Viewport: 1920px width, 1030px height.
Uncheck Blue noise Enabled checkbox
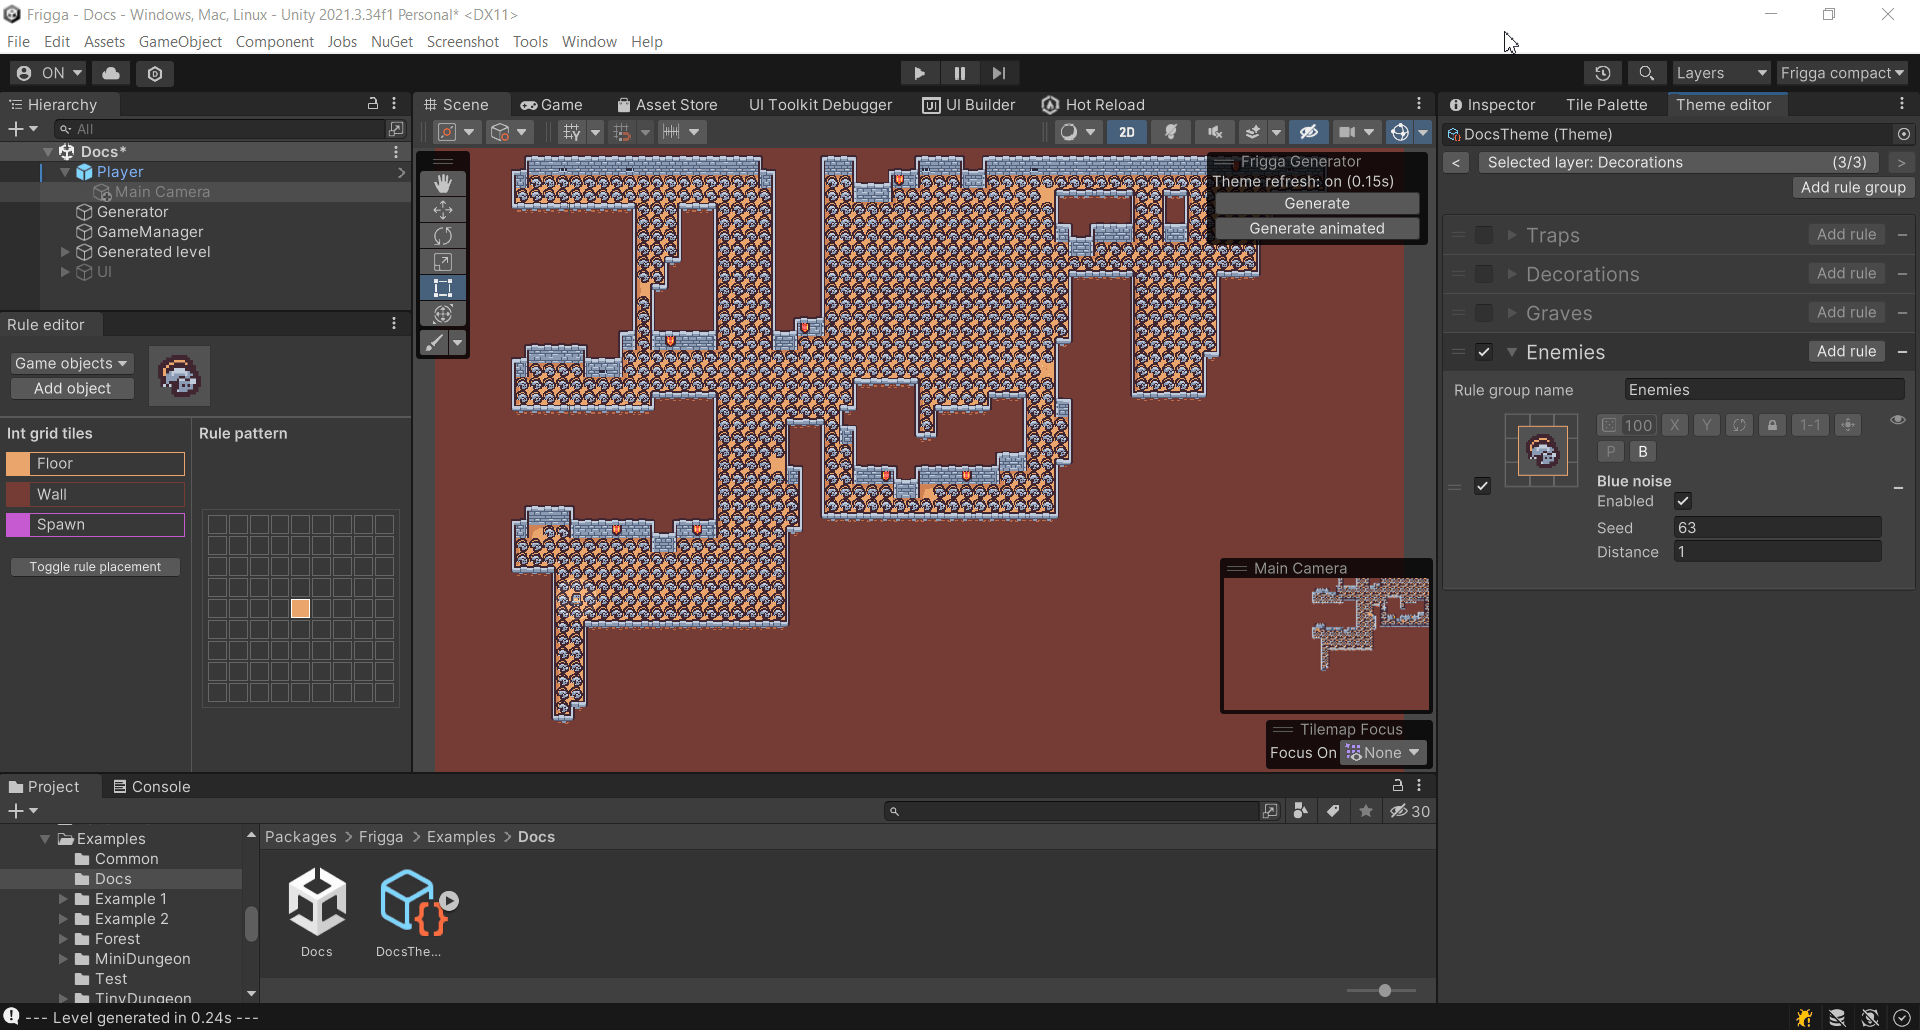(x=1683, y=501)
